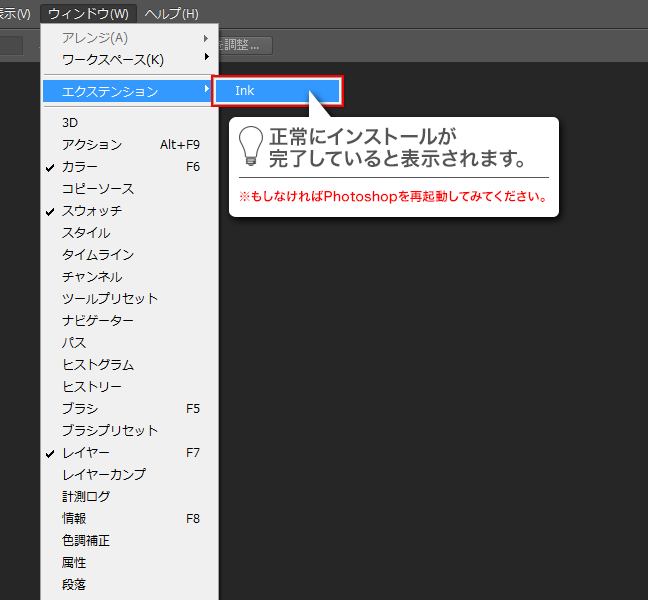This screenshot has width=648, height=600.
Task: Select the 3D menu entry
Action: (x=70, y=123)
